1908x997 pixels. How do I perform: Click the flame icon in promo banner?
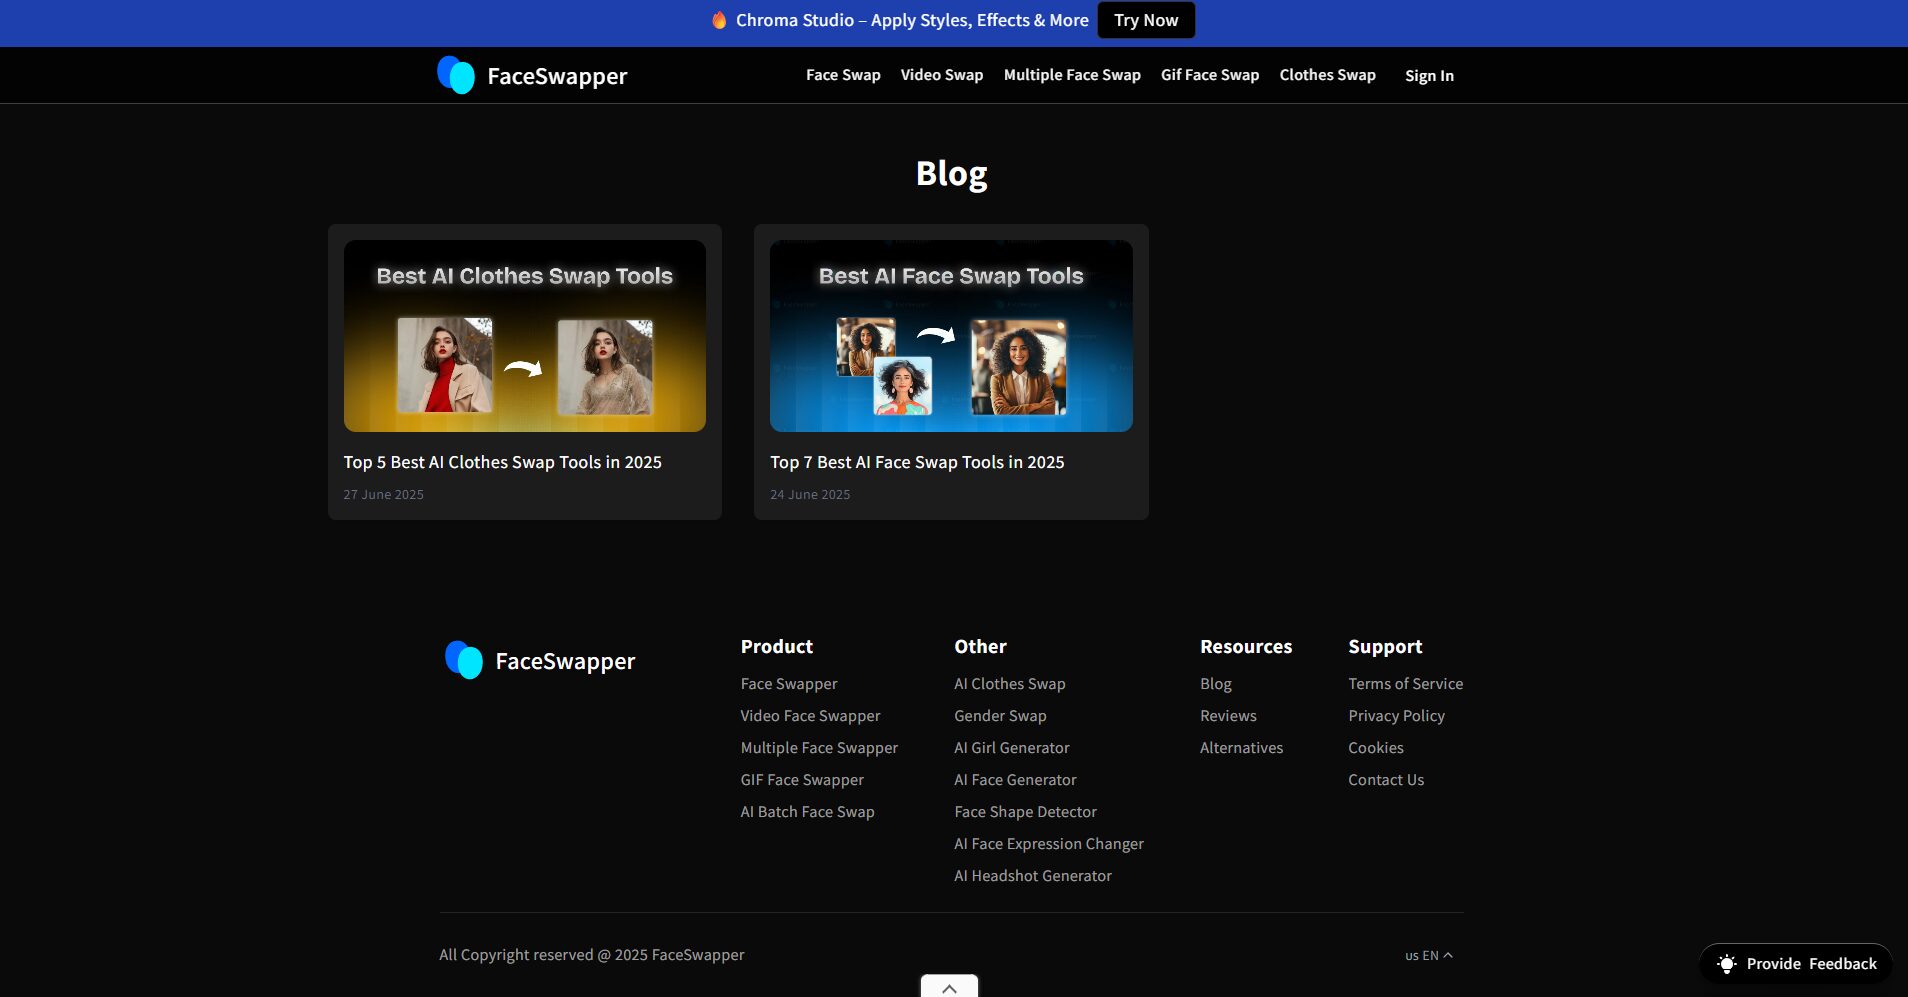(719, 20)
